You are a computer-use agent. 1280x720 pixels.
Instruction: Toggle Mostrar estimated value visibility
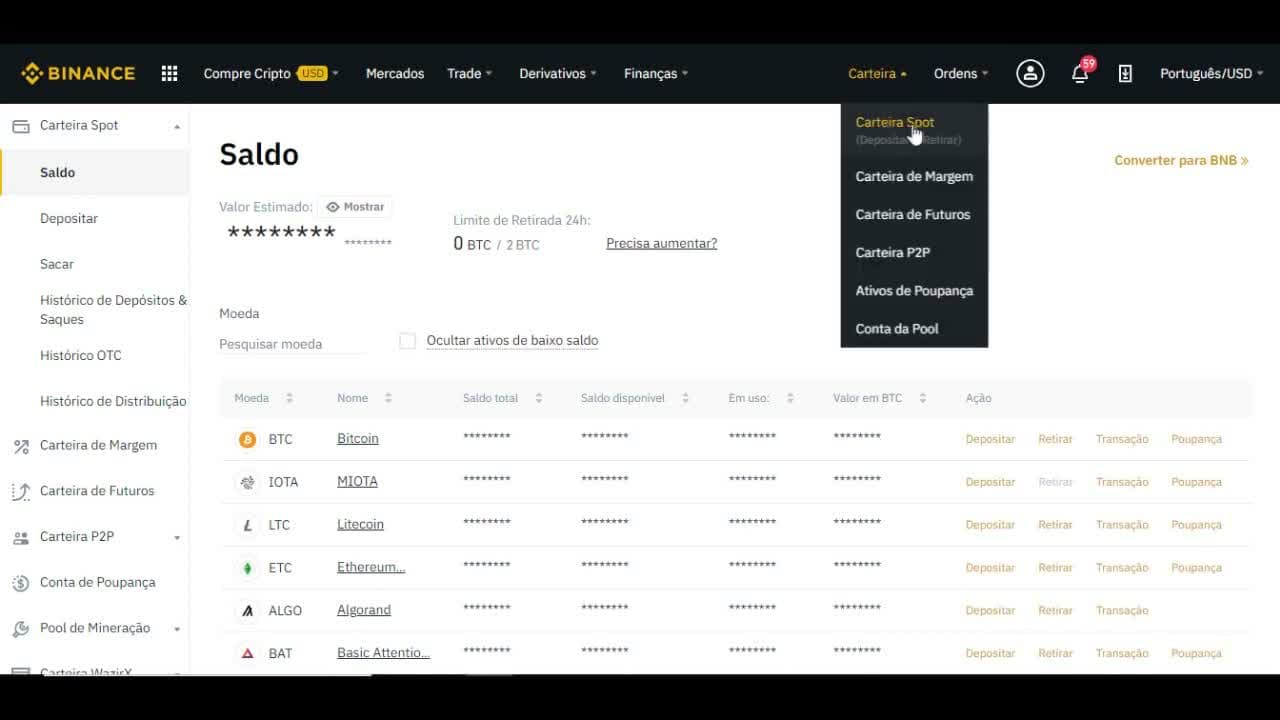(355, 207)
